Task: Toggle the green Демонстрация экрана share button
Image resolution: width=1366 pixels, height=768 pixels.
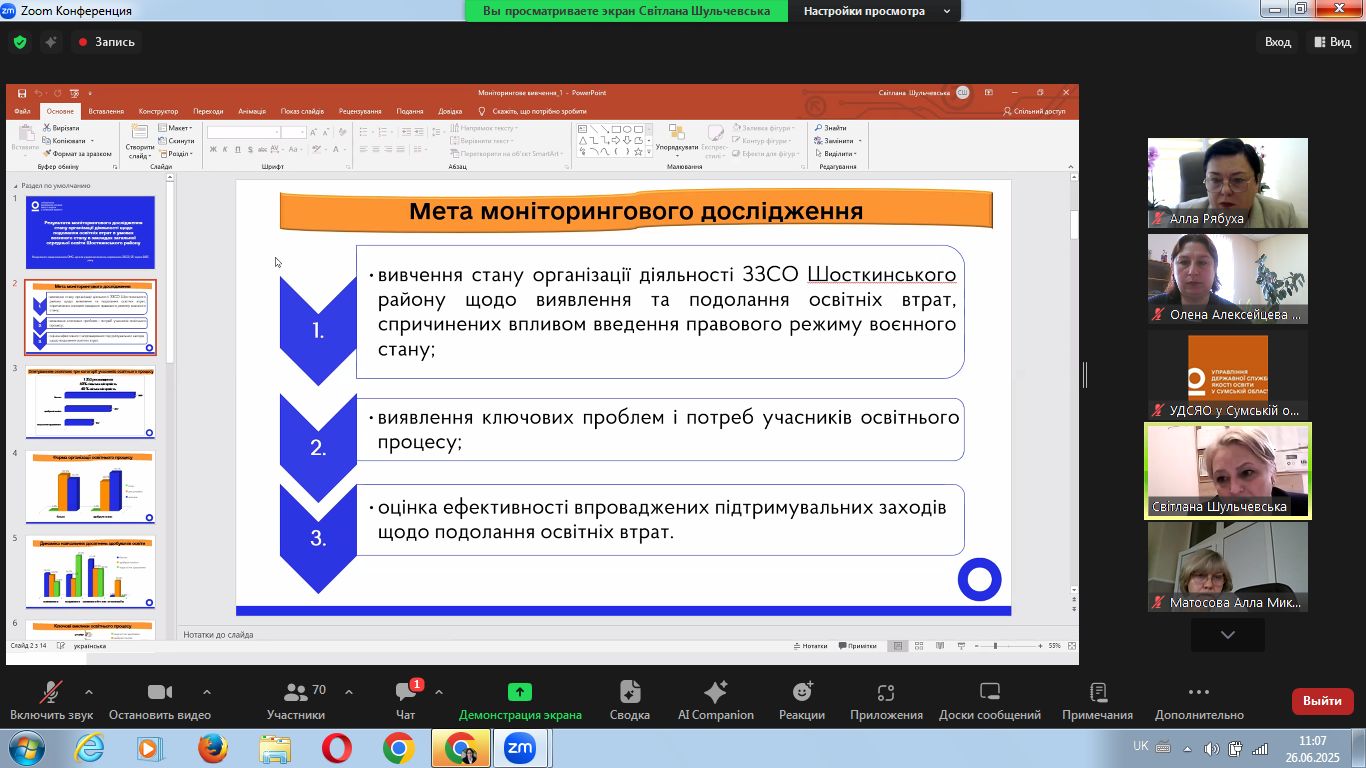Action: click(520, 693)
